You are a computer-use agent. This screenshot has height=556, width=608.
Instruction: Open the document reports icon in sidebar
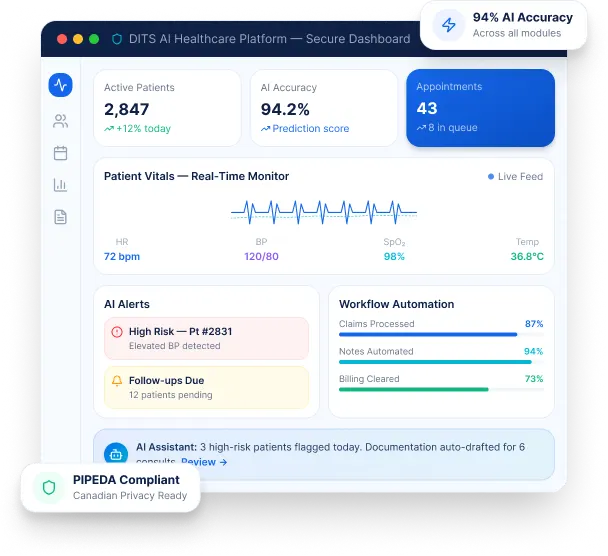pos(60,217)
